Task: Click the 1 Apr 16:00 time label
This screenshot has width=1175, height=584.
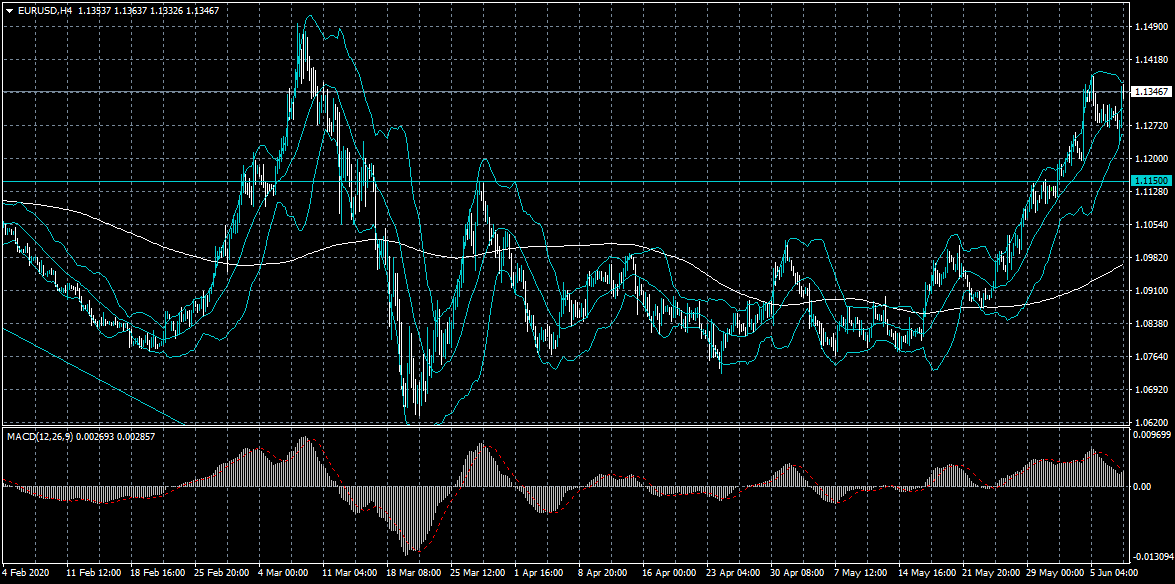Action: [540, 573]
